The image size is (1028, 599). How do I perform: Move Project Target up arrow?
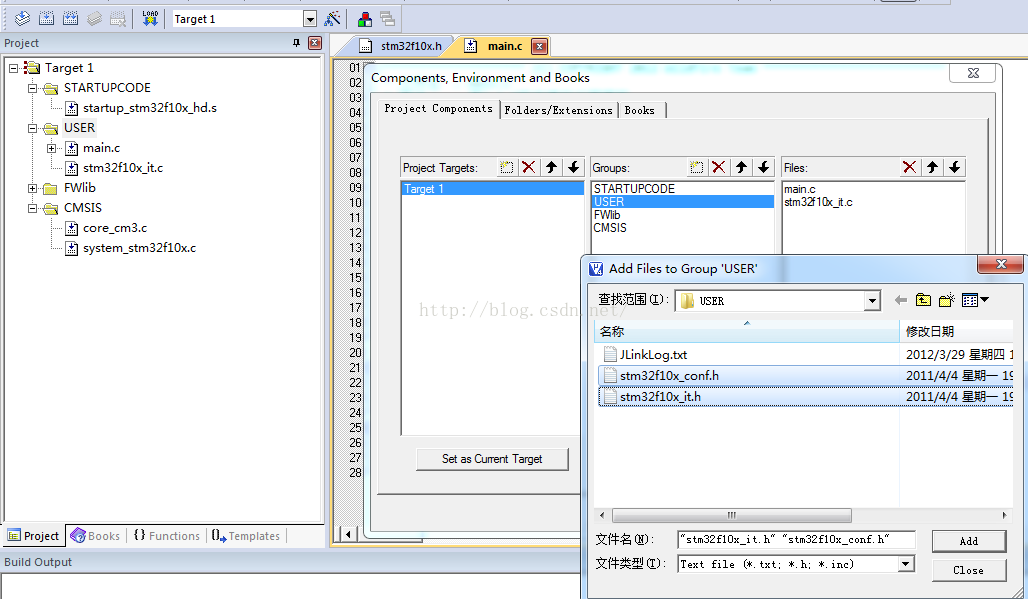click(551, 167)
